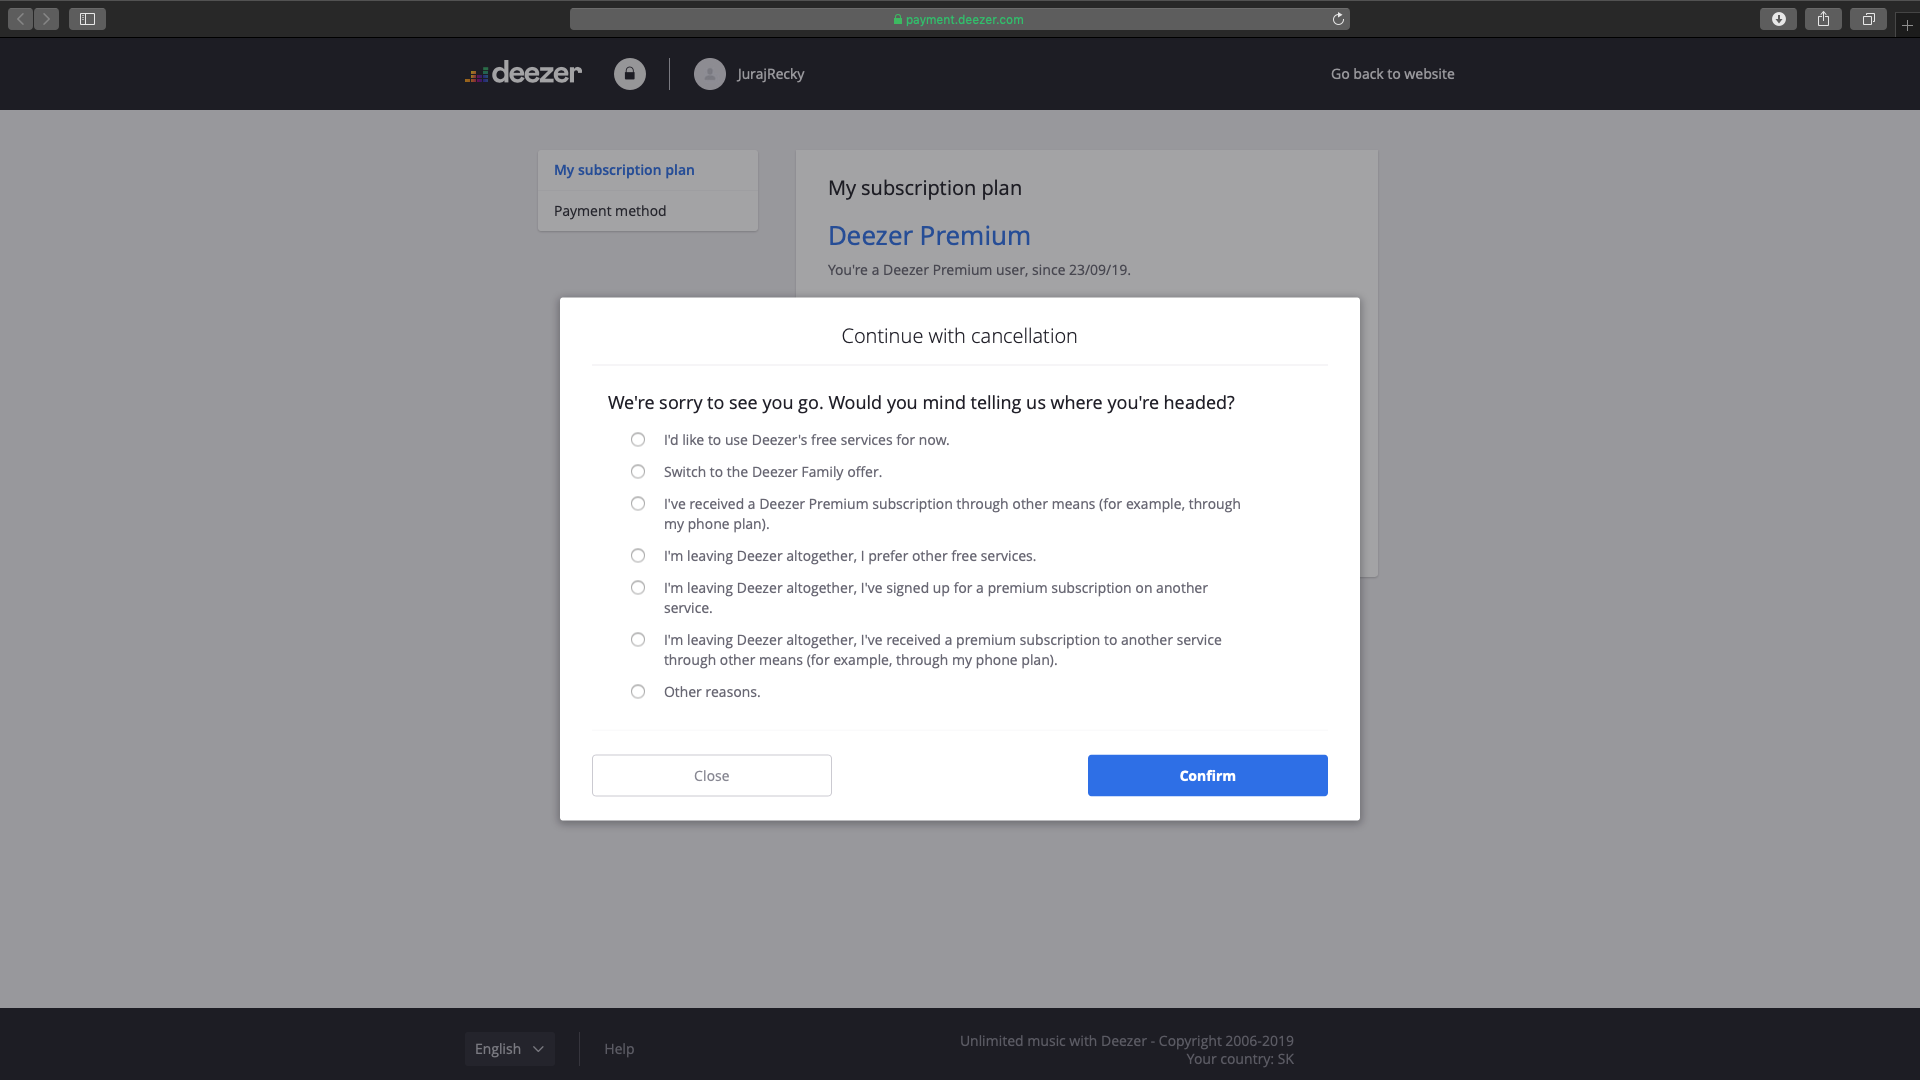The width and height of the screenshot is (1920, 1080).
Task: Open the Help link in the footer
Action: [619, 1049]
